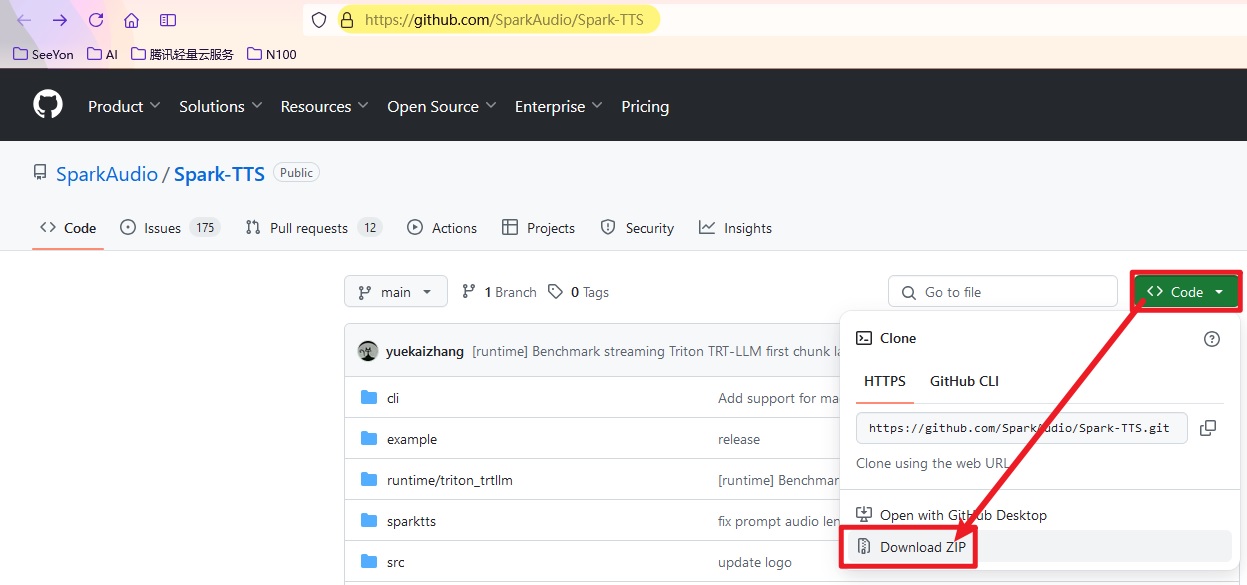
Task: Click the folder icon for example
Action: 369,439
